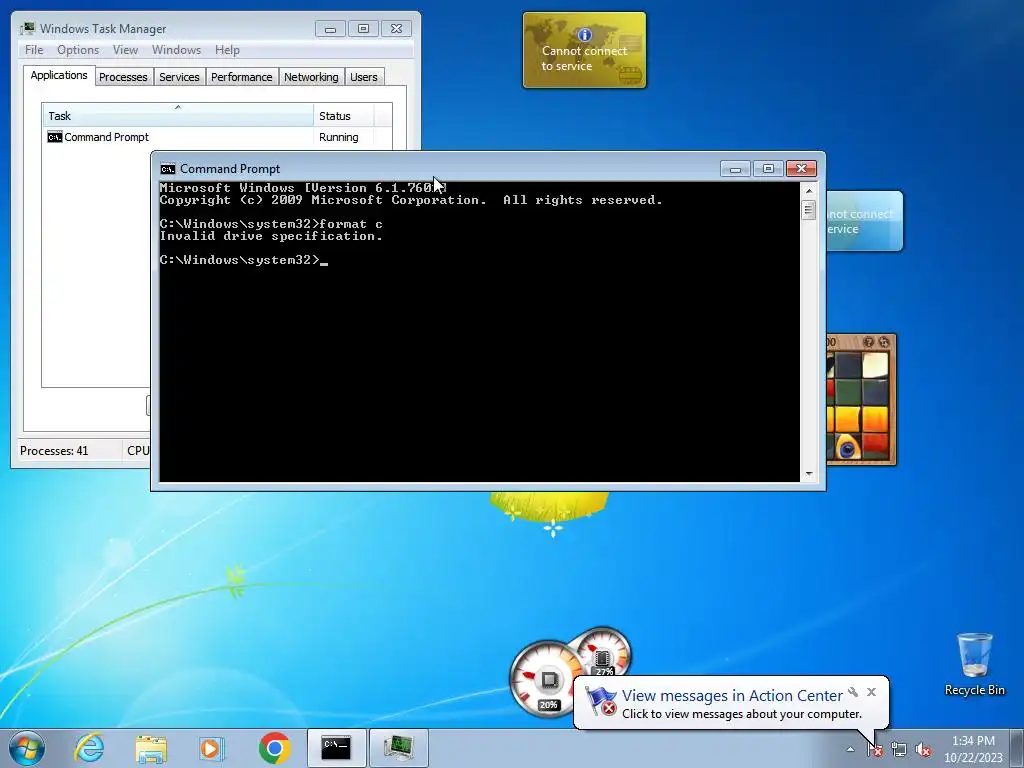Open the Start menu orb
The width and height of the screenshot is (1024, 768).
pyautogui.click(x=27, y=748)
